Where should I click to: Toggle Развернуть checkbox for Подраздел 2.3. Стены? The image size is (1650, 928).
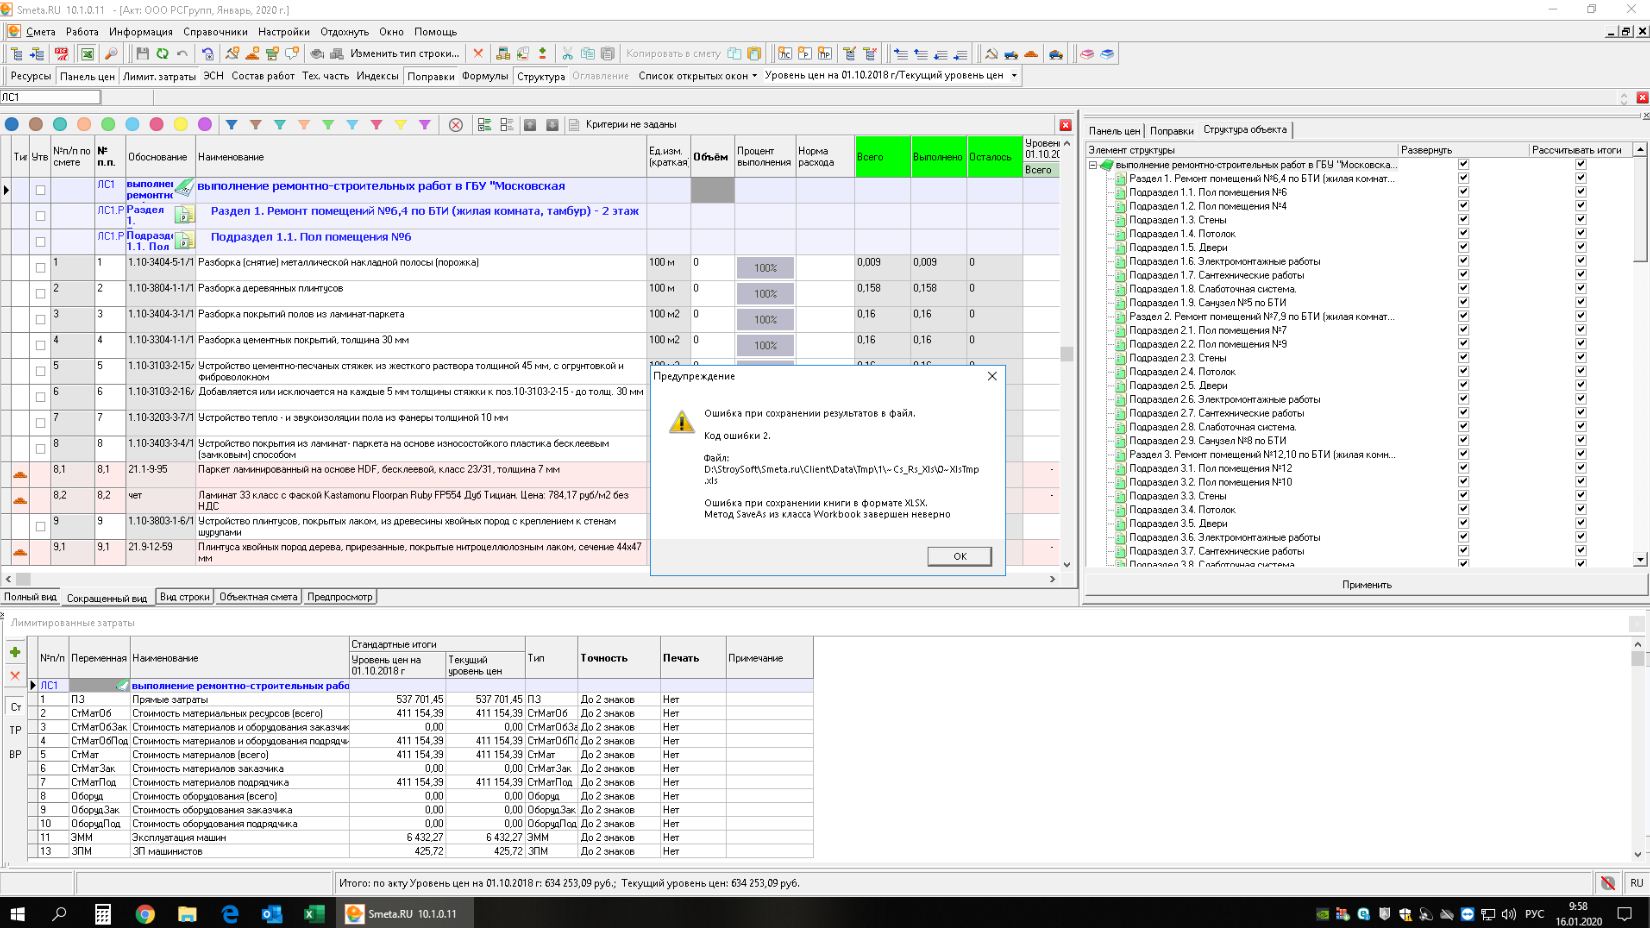[1463, 358]
